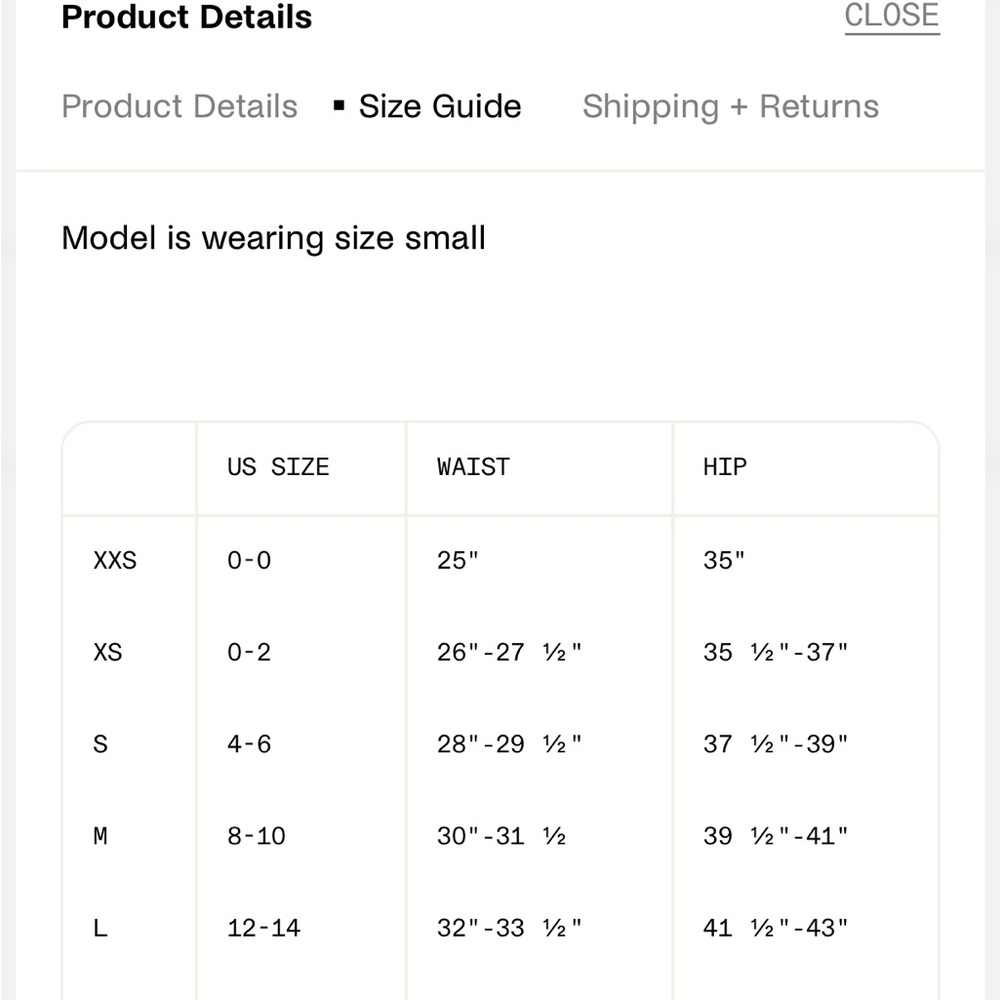Image resolution: width=1000 pixels, height=1000 pixels.
Task: Click the 25" waist cell
Action: click(457, 560)
